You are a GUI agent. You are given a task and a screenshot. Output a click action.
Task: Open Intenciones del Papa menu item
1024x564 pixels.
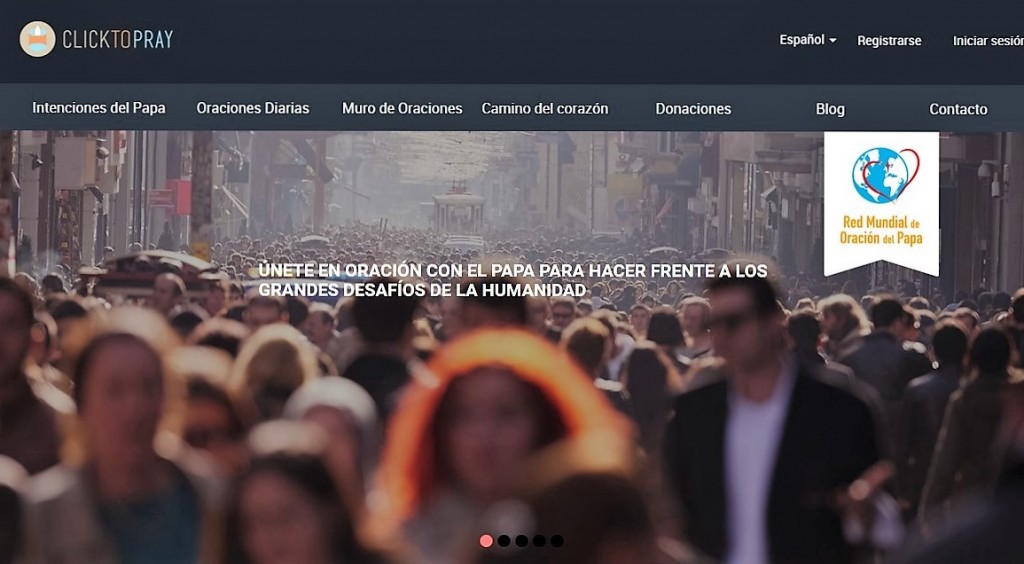(x=99, y=108)
